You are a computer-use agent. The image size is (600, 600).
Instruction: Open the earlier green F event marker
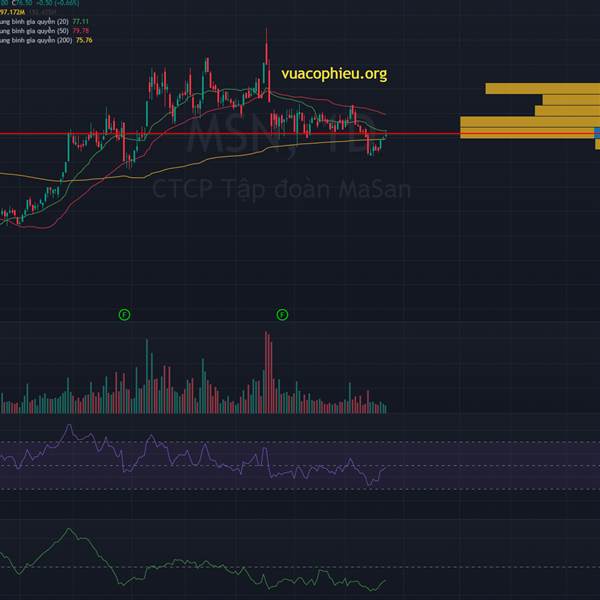124,315
